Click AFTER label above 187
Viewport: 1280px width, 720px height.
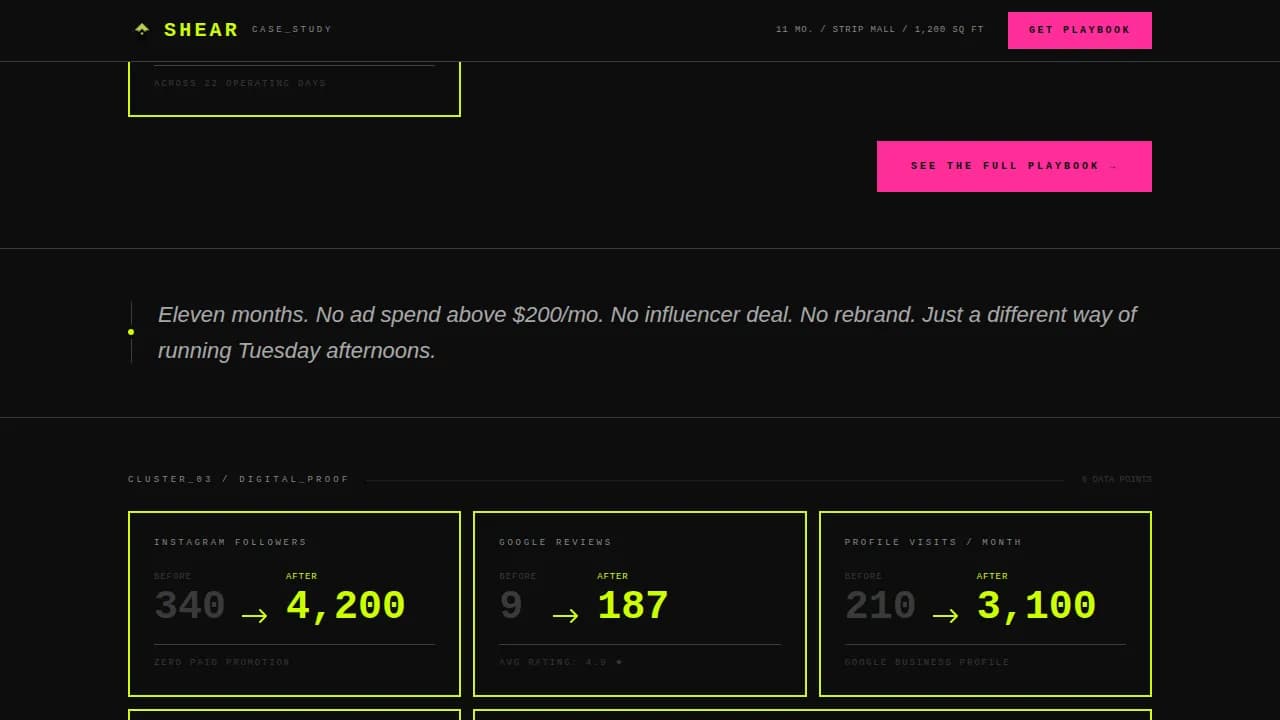coord(613,576)
